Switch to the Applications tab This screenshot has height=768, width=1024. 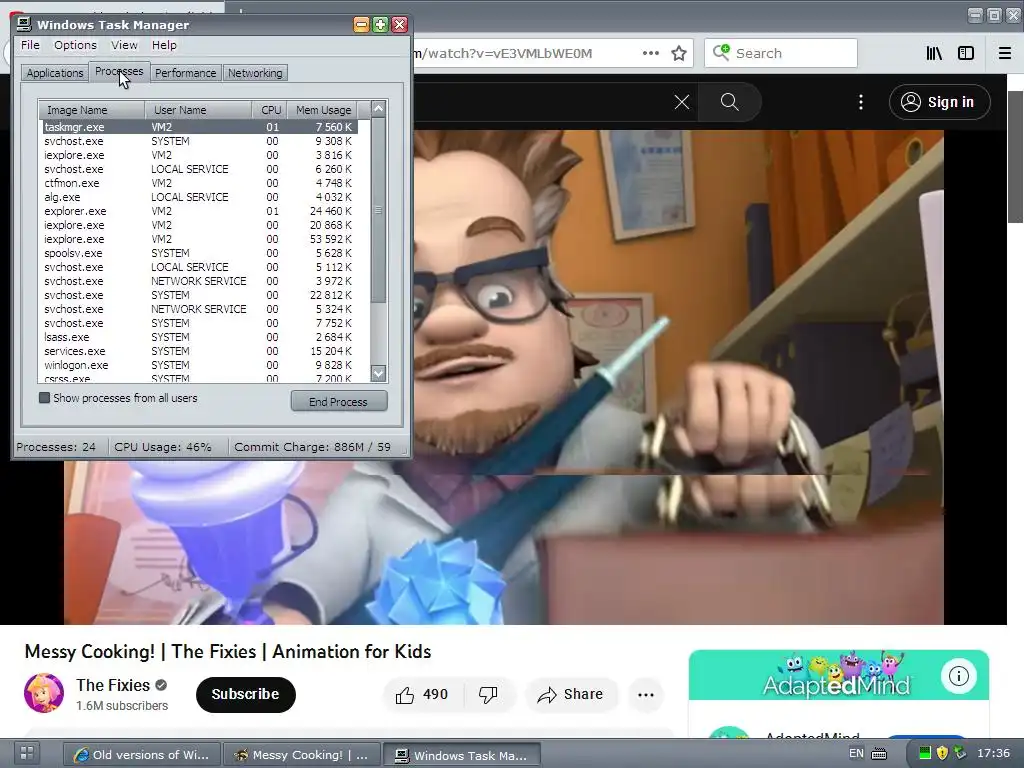point(55,73)
